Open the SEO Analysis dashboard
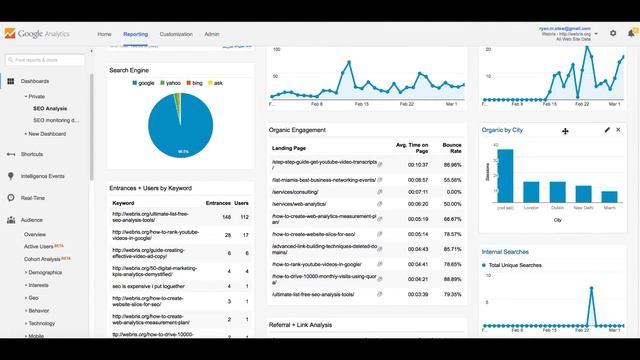Image resolution: width=640 pixels, height=360 pixels. [50, 109]
